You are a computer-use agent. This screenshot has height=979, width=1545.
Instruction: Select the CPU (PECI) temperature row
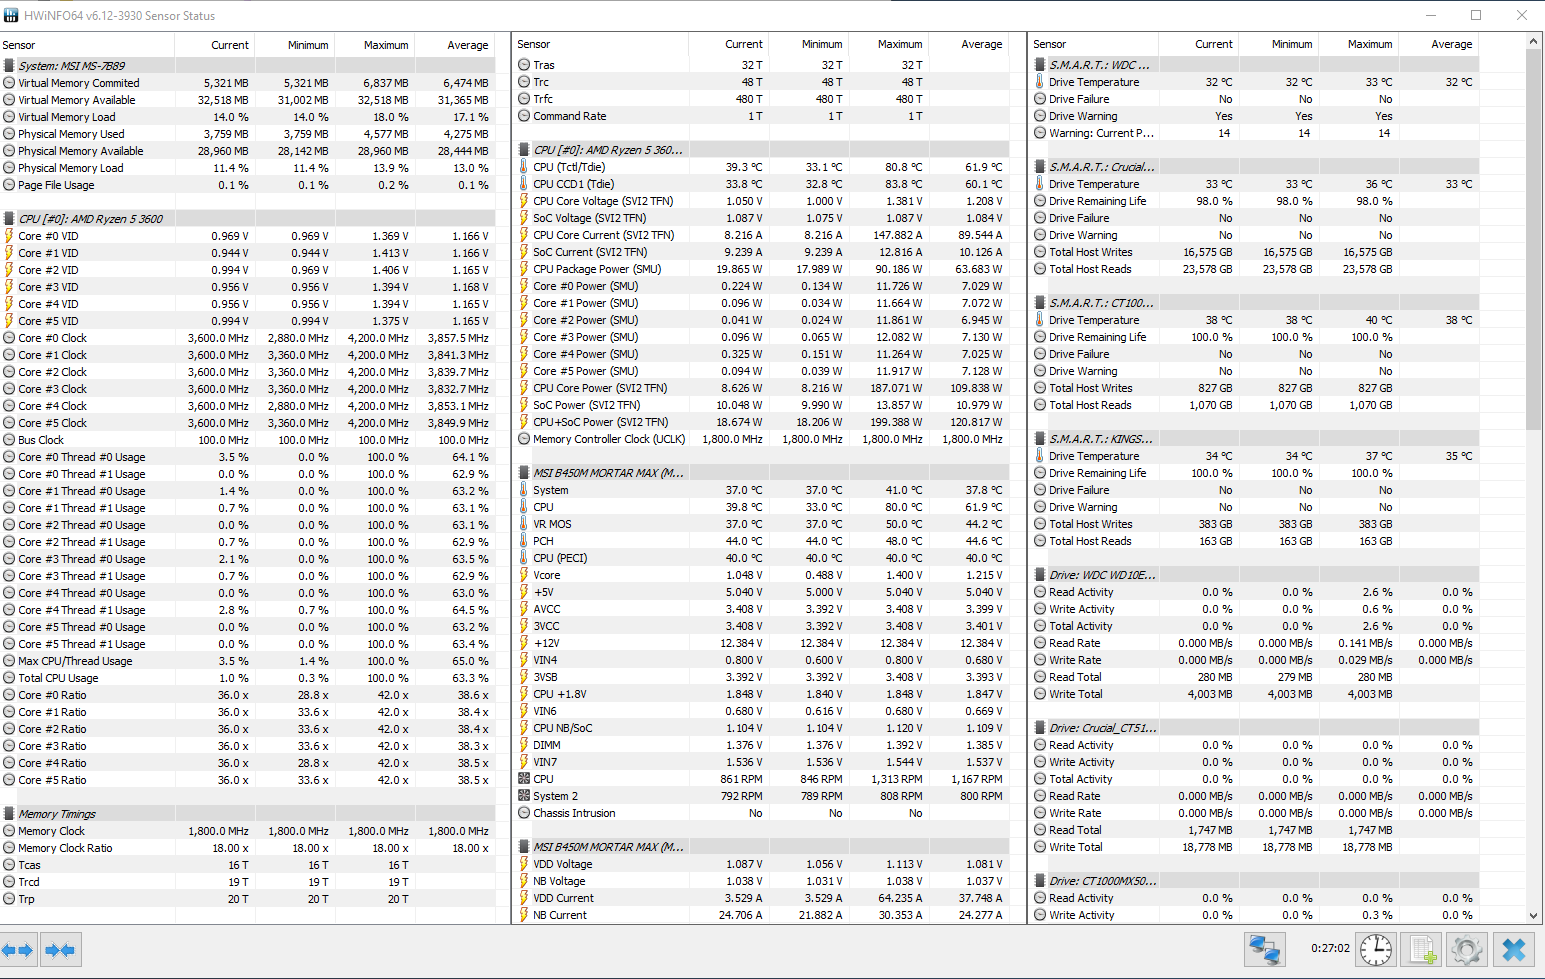pos(762,558)
